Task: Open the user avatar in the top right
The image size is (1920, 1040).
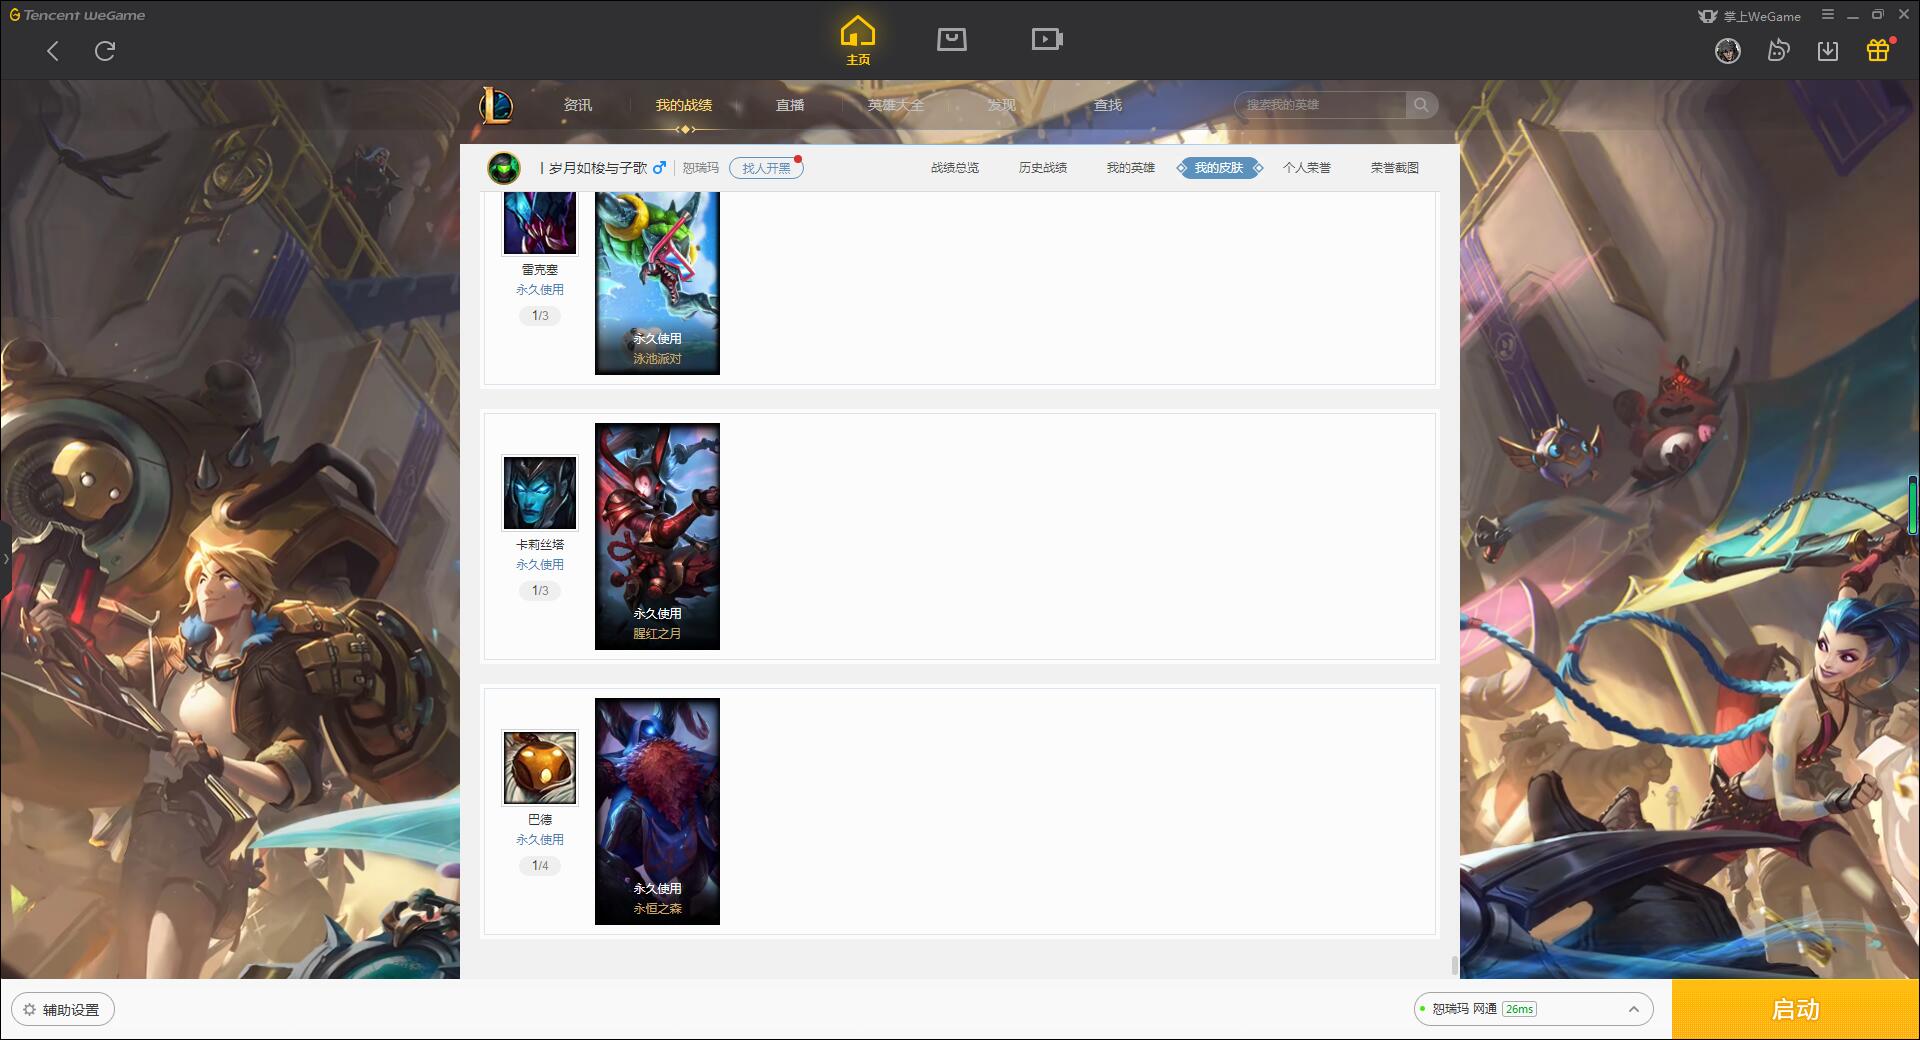Action: [x=1727, y=51]
